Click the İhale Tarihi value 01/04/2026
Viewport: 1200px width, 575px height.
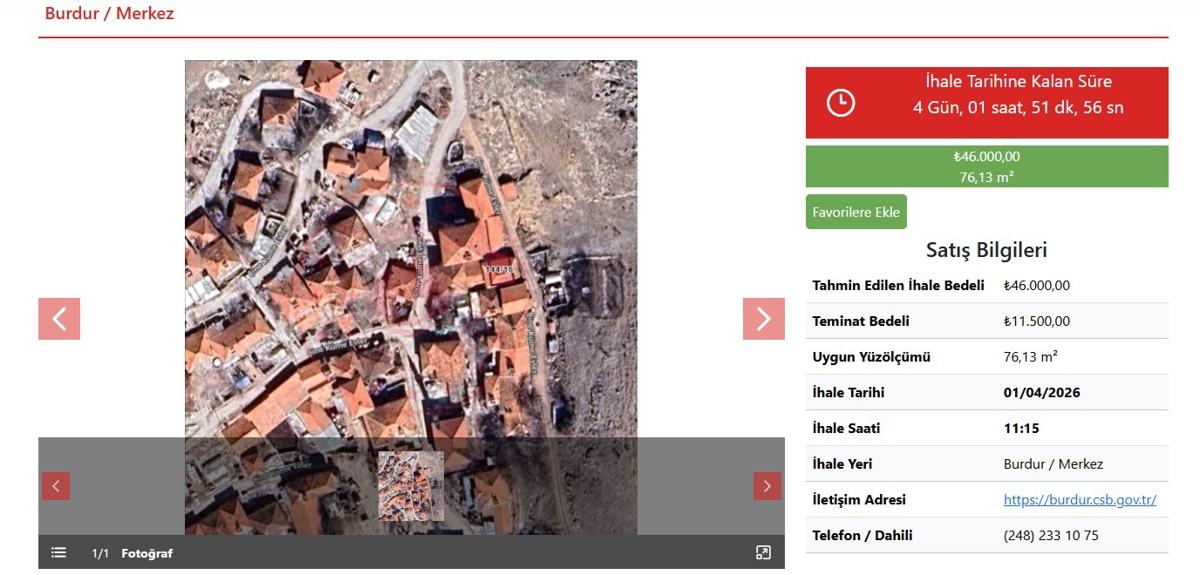(x=1042, y=393)
